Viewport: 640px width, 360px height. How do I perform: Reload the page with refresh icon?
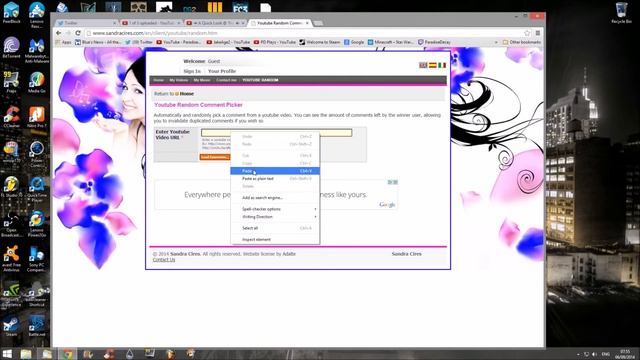[x=78, y=33]
